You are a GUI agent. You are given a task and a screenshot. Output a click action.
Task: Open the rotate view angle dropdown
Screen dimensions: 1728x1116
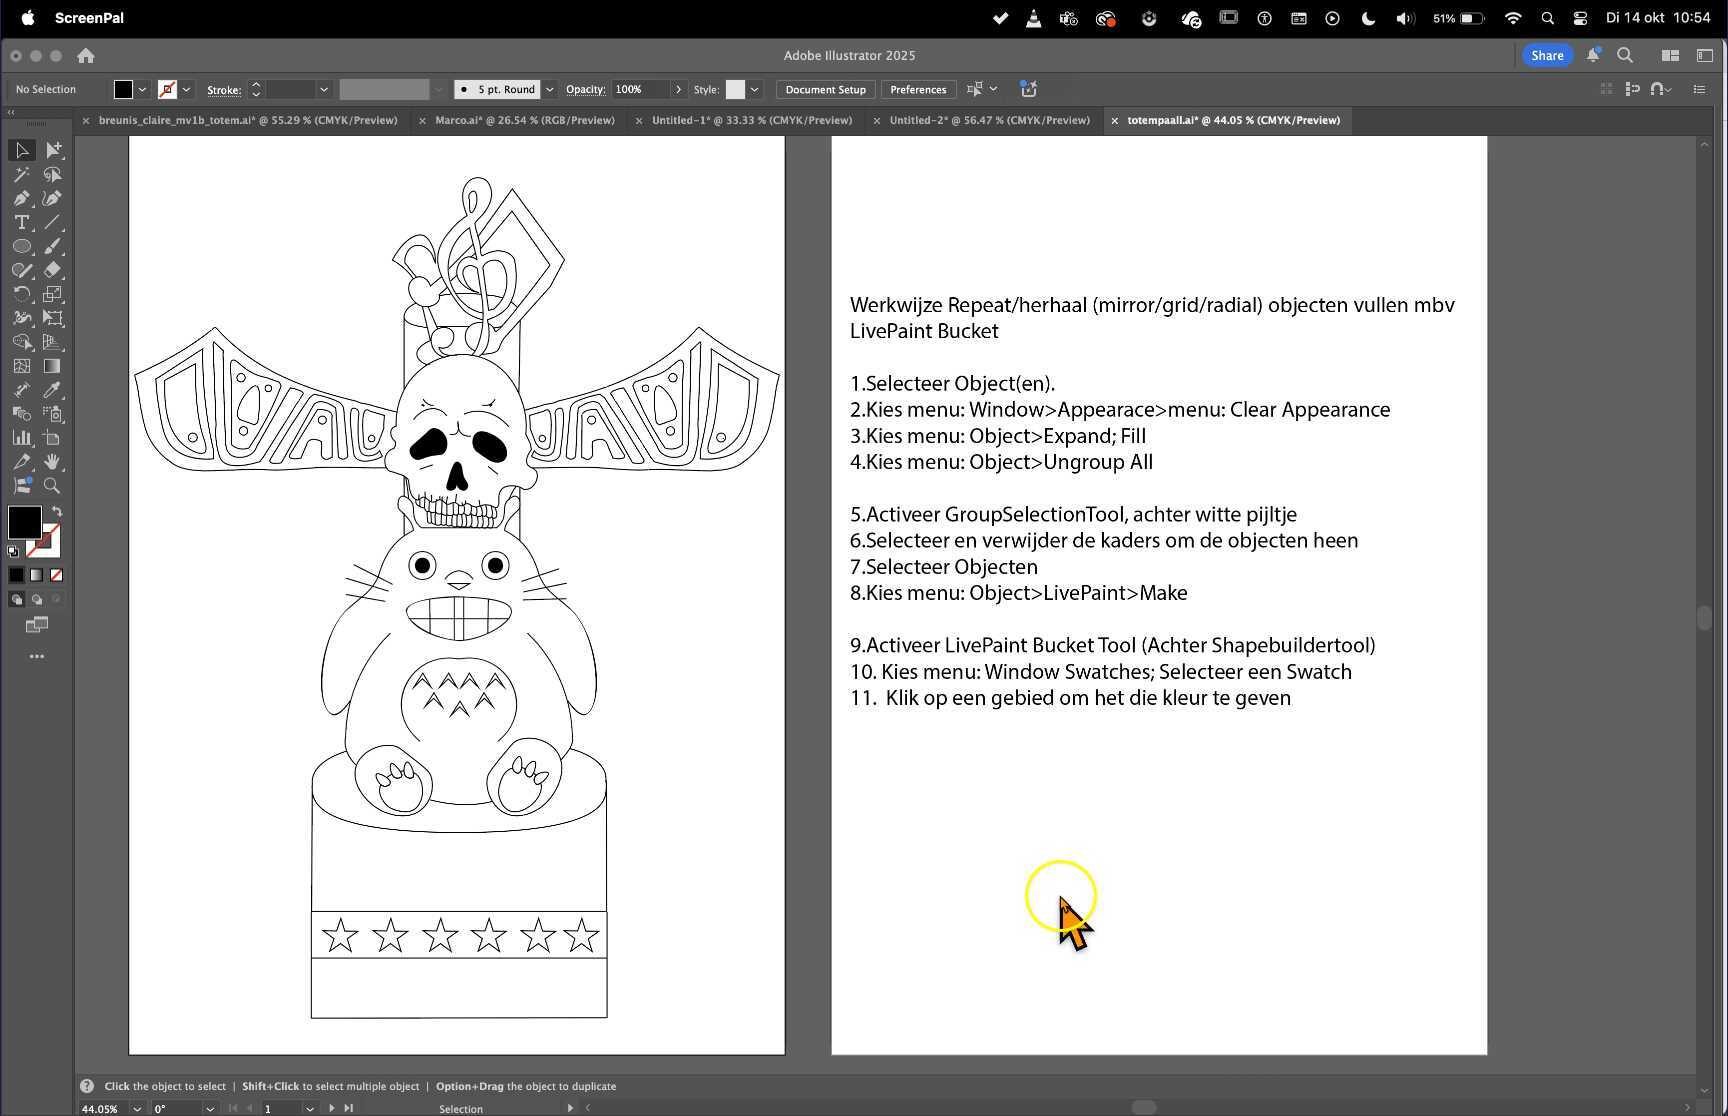210,1108
